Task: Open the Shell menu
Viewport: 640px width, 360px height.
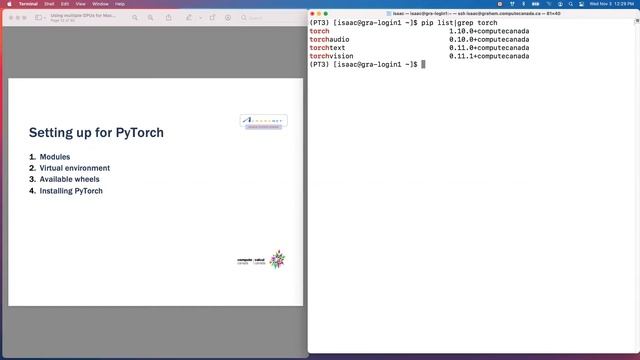Action: point(49,4)
